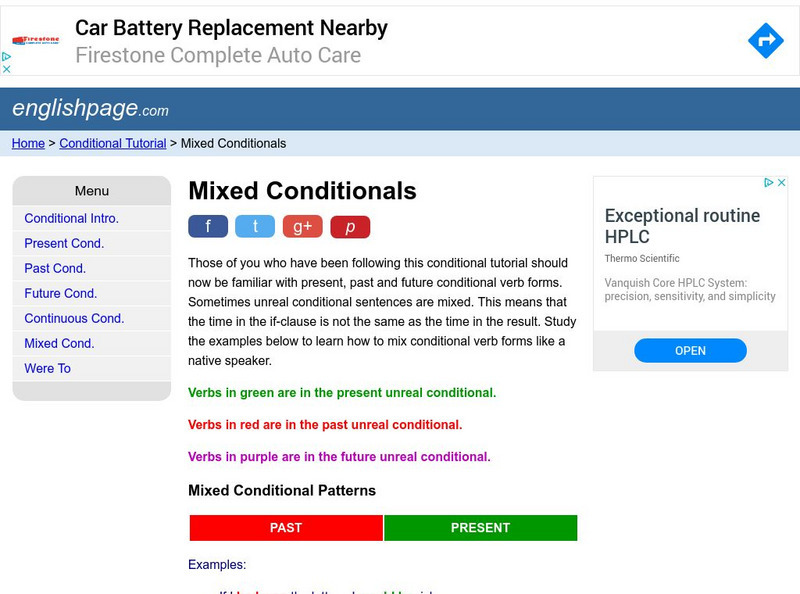This screenshot has width=800, height=594.
Task: Click the englishpage.com site logo
Action: (x=90, y=109)
